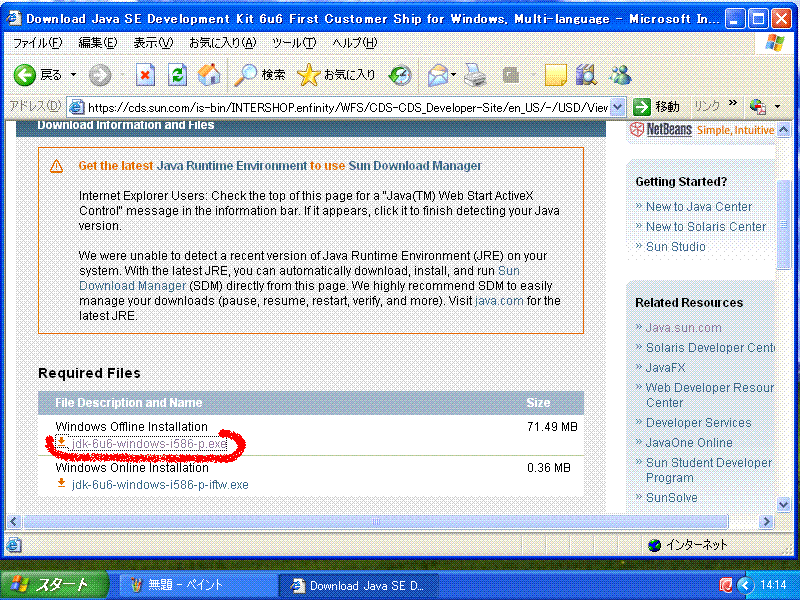The width and height of the screenshot is (800, 600).
Task: Click the 14:14 system clock
Action: (x=772, y=585)
